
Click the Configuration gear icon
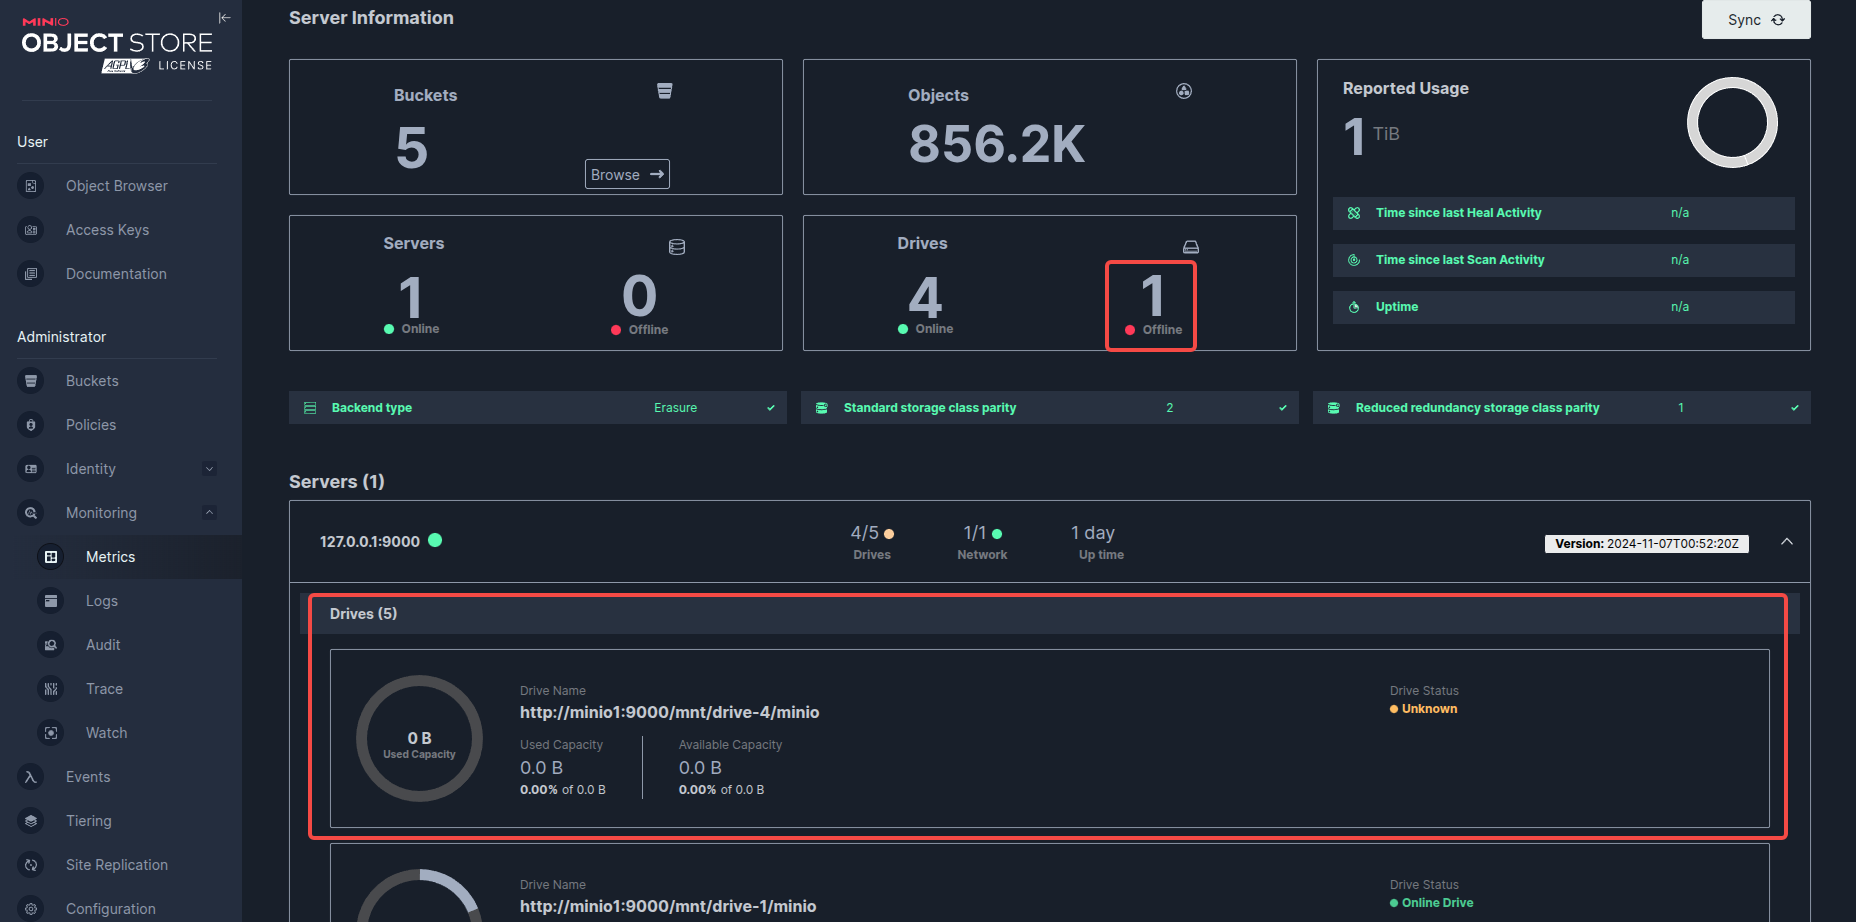click(31, 909)
